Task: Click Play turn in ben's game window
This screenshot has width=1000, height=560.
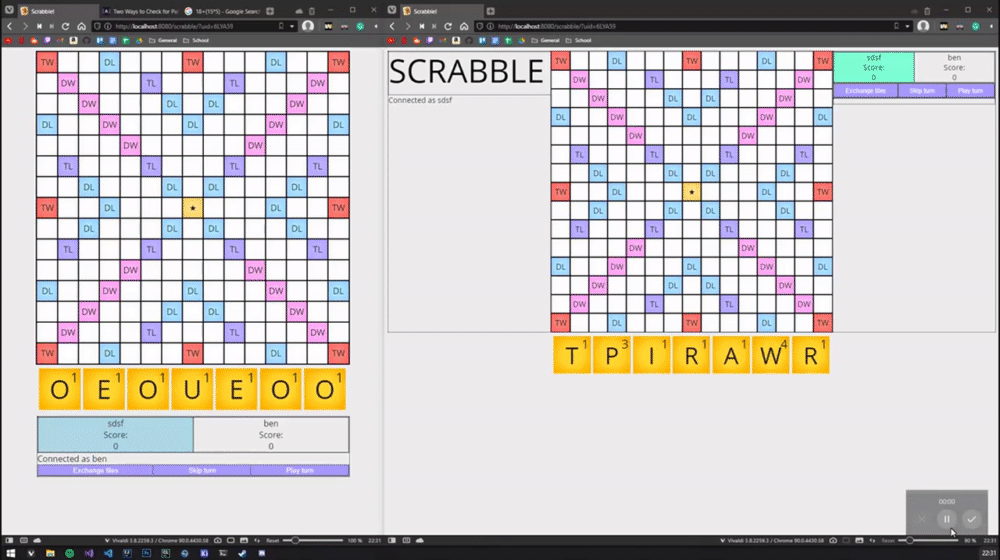Action: coord(299,470)
